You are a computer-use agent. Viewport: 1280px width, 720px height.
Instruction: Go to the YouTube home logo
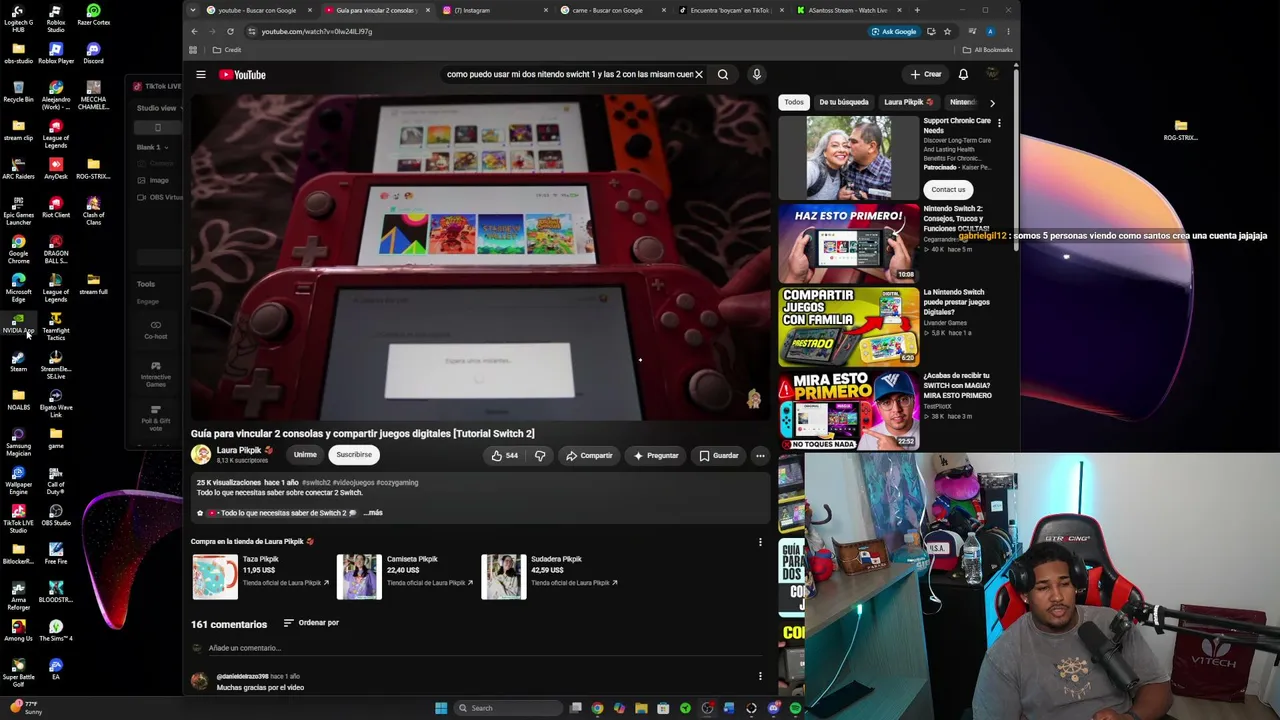[x=242, y=74]
